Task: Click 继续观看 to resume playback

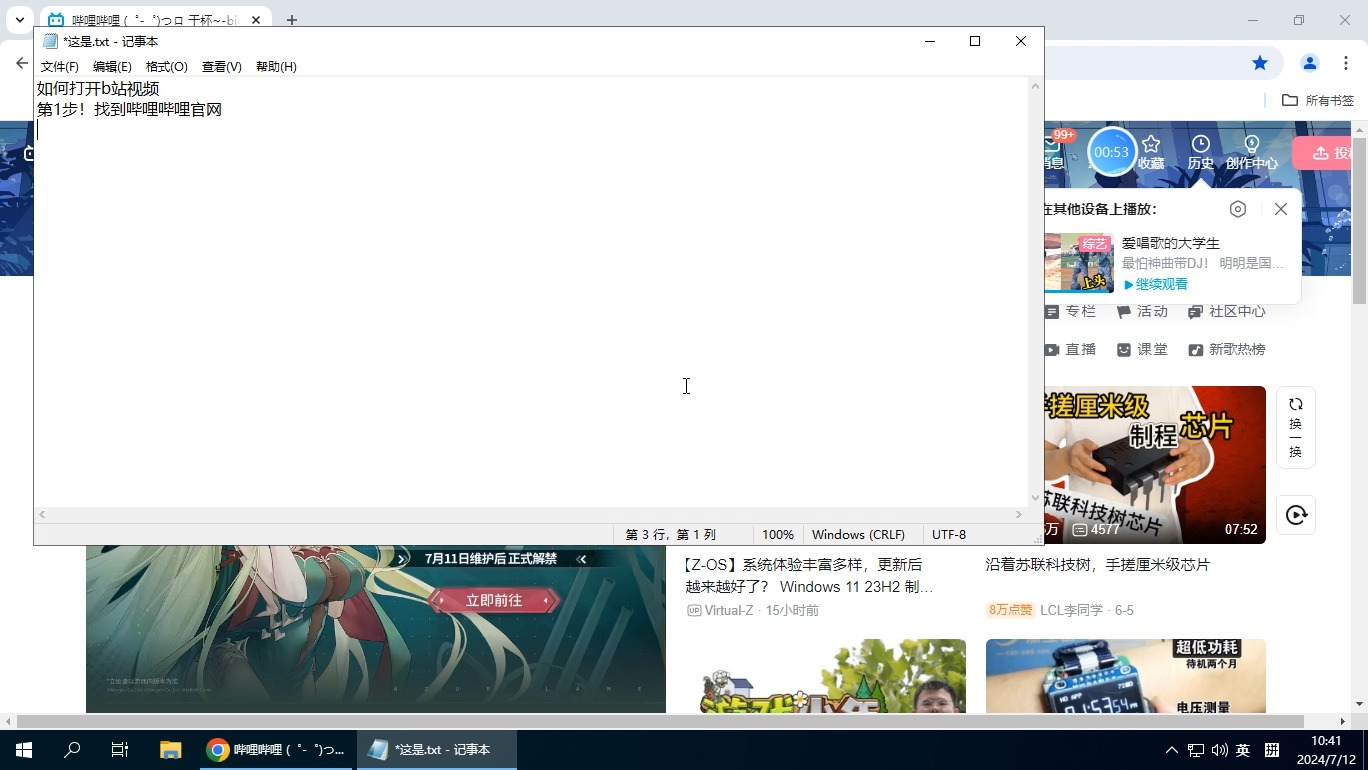Action: tap(1156, 284)
